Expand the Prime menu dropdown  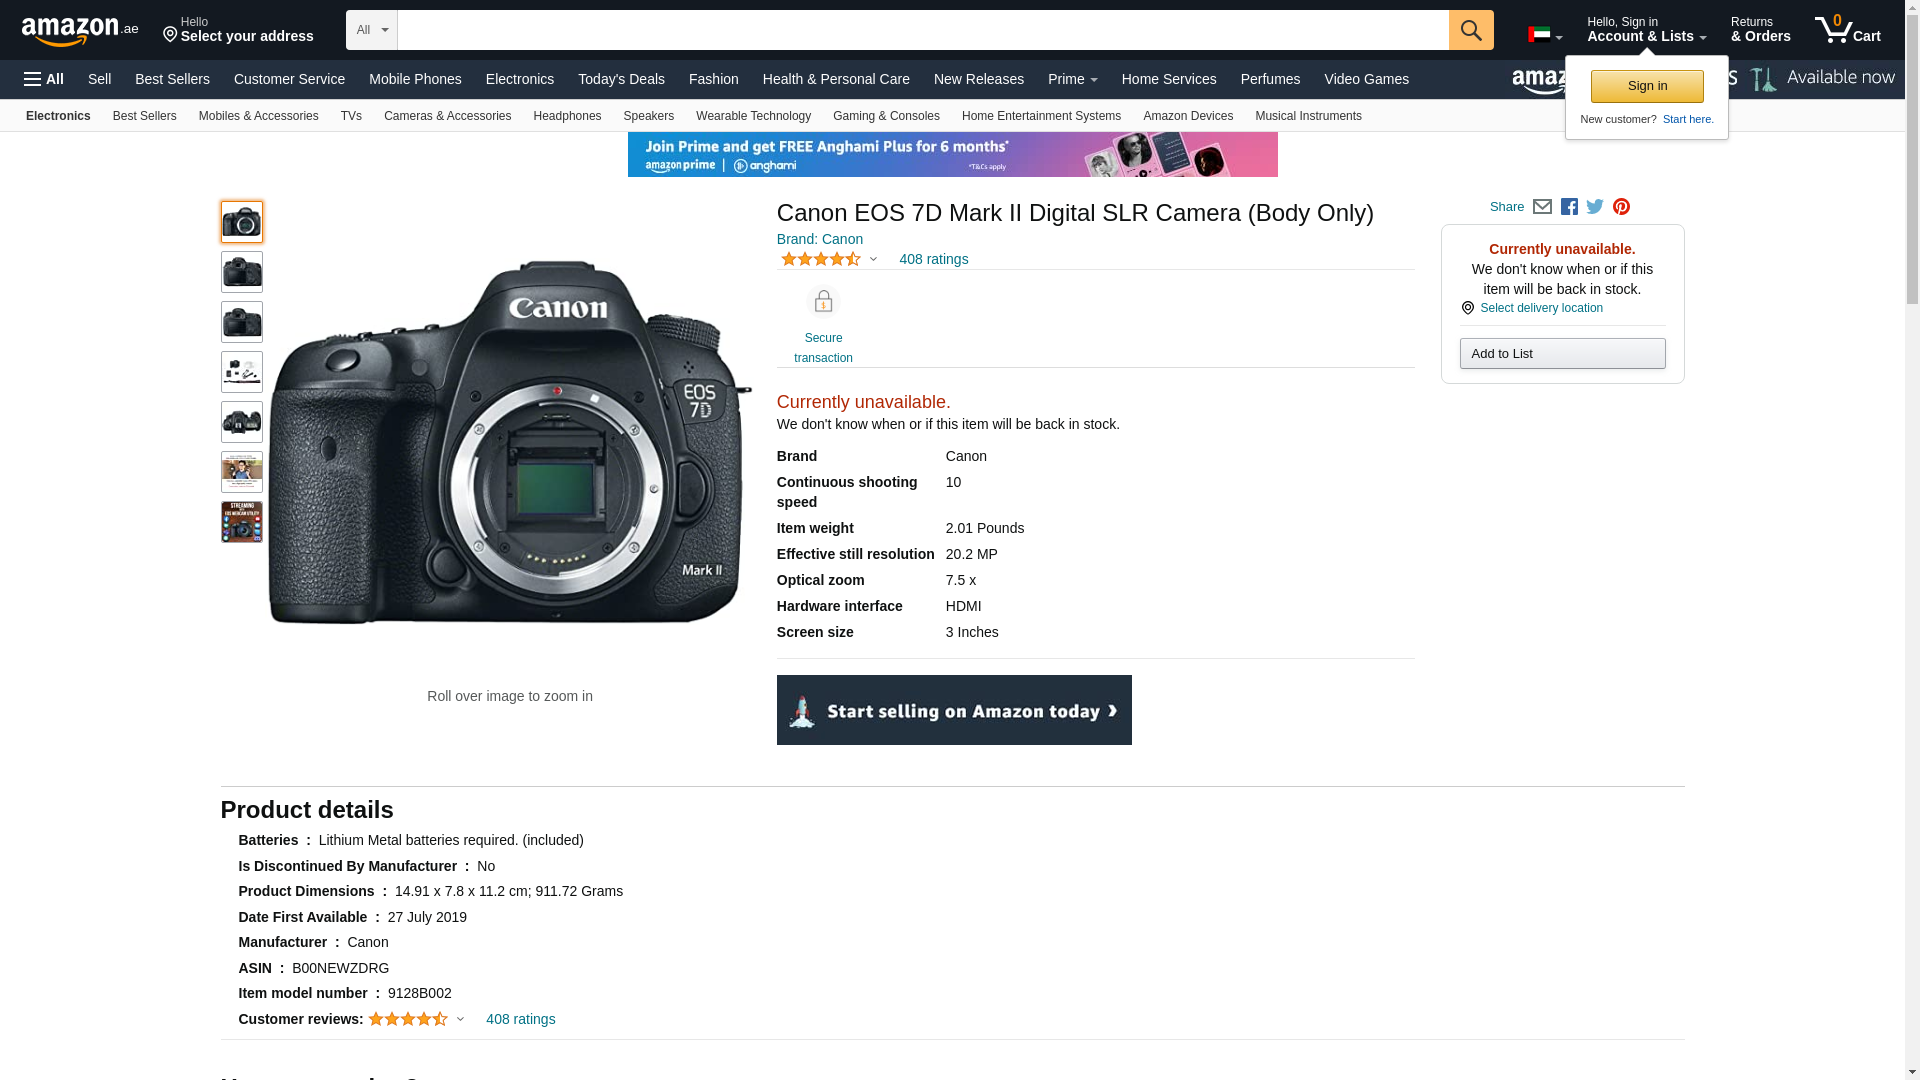(x=1072, y=79)
